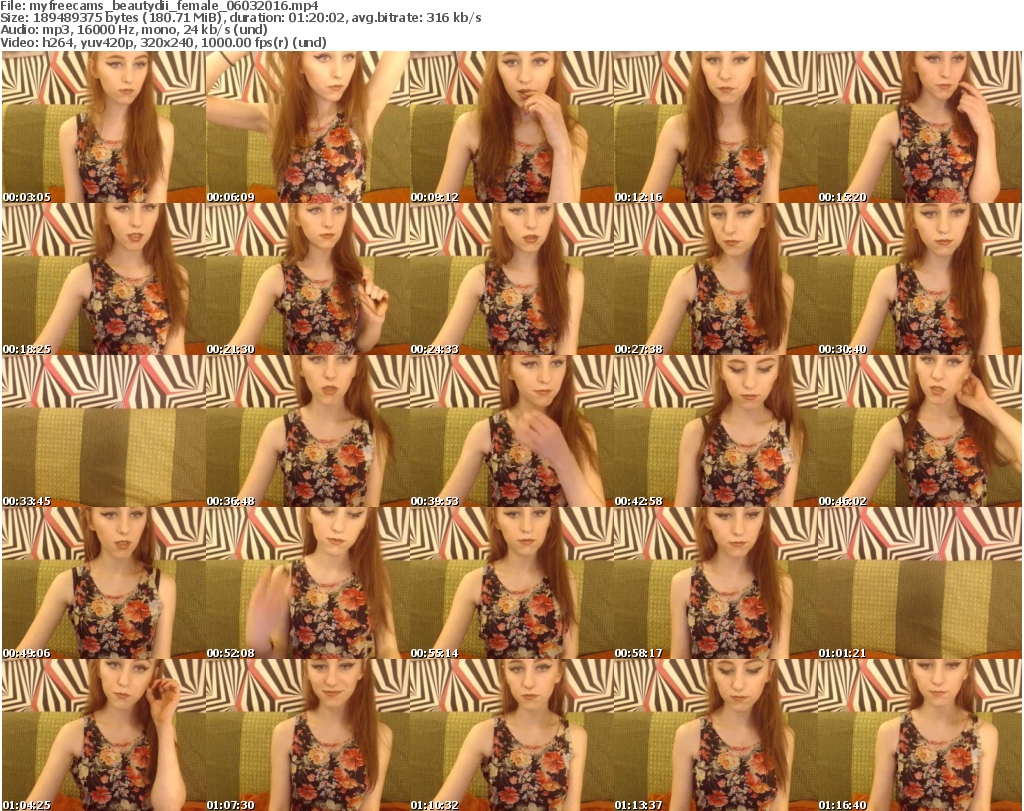Viewport: 1024px width, 811px height.
Task: Choose the 01:04:25 preview frame
Action: (104, 735)
